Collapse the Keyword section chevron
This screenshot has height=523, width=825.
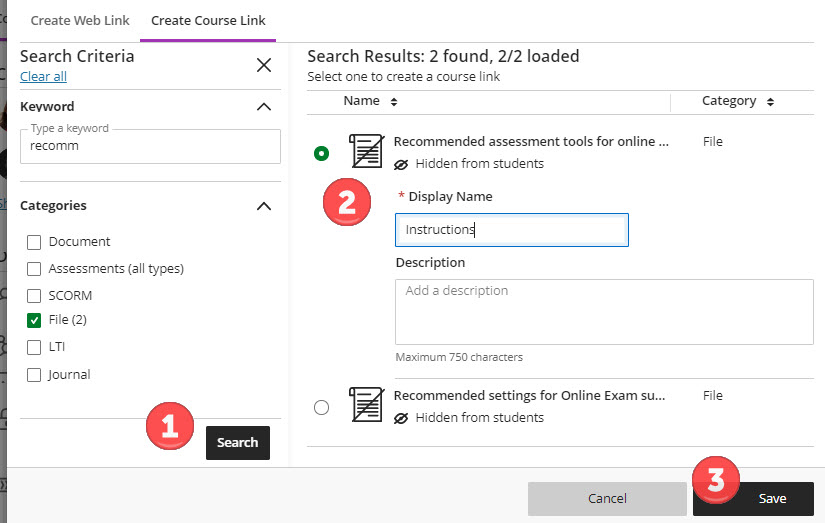(264, 107)
